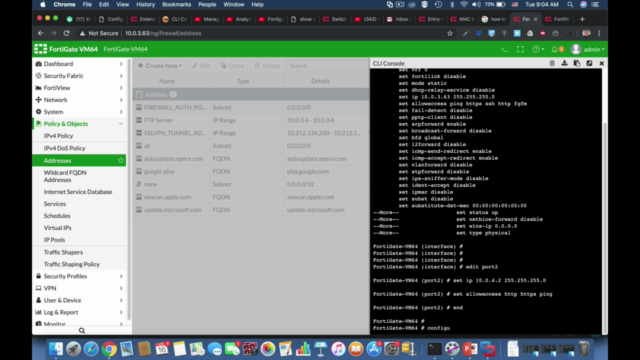Click the Chrome address bar URL
This screenshot has height=360, width=640.
click(x=163, y=33)
